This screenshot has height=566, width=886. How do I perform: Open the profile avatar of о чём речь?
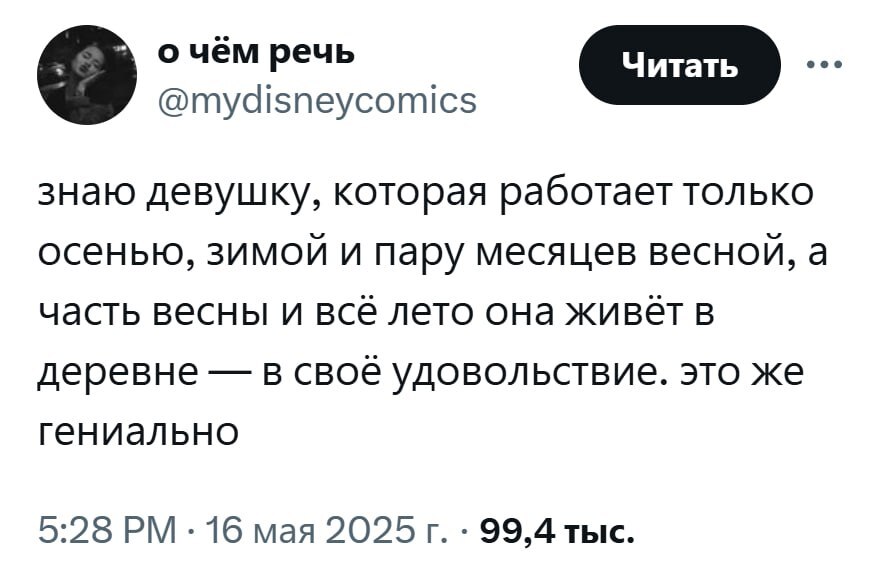pos(82,76)
